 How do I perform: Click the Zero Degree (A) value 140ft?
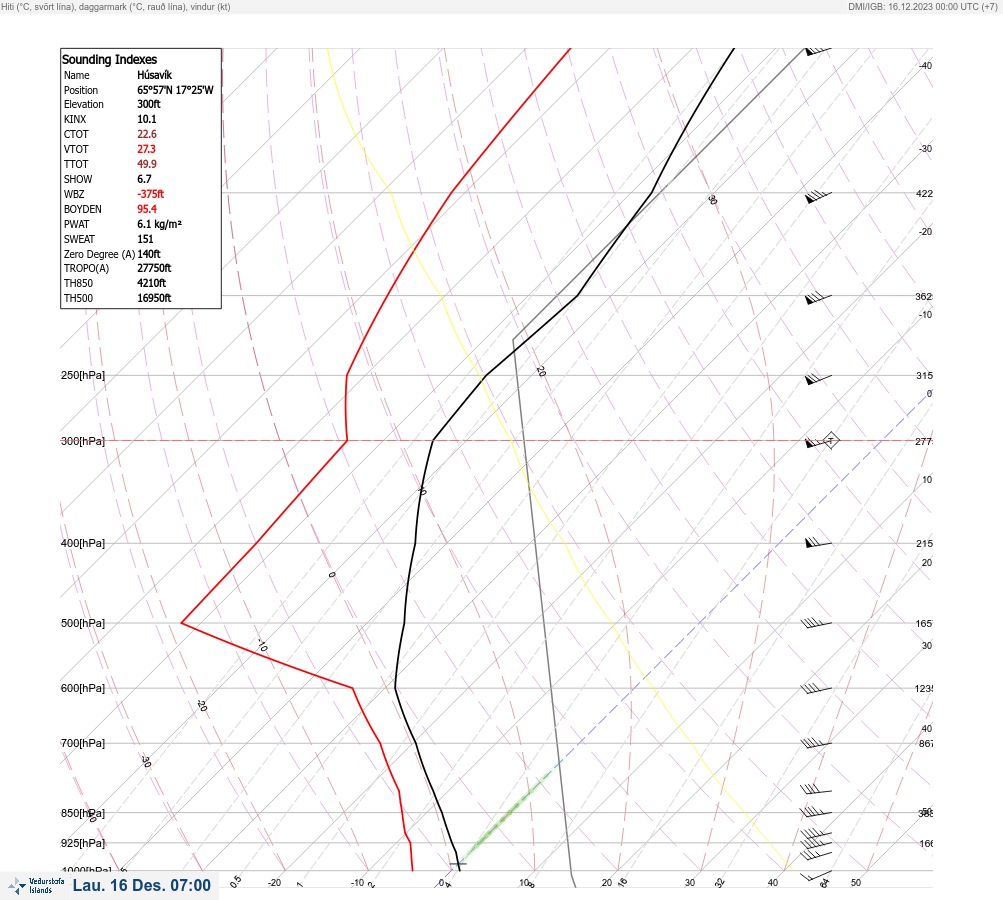(149, 254)
